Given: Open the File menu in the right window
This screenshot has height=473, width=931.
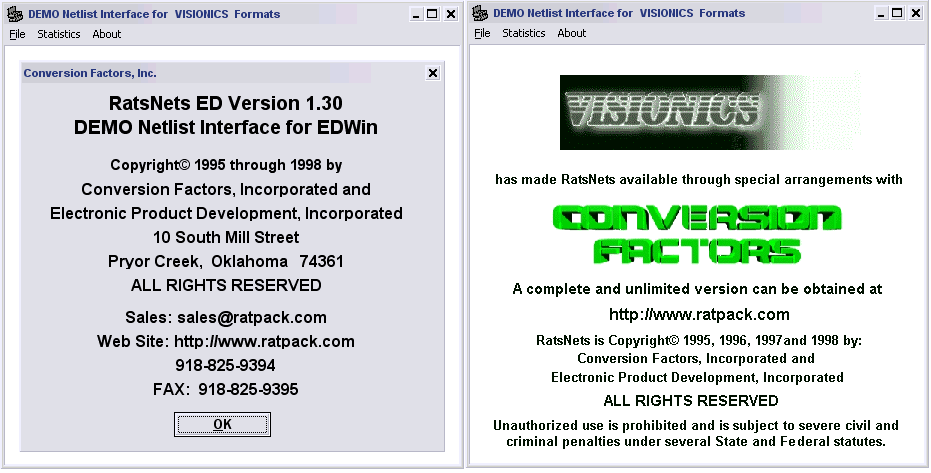Looking at the screenshot, I should coord(482,33).
